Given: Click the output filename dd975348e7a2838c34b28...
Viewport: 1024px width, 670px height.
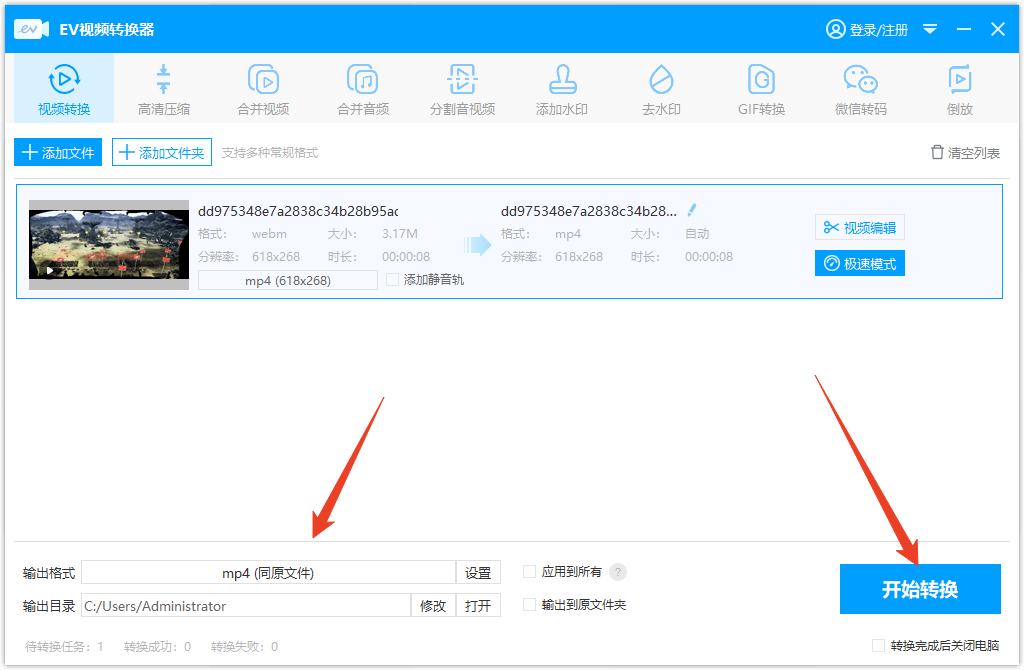Looking at the screenshot, I should pos(588,211).
